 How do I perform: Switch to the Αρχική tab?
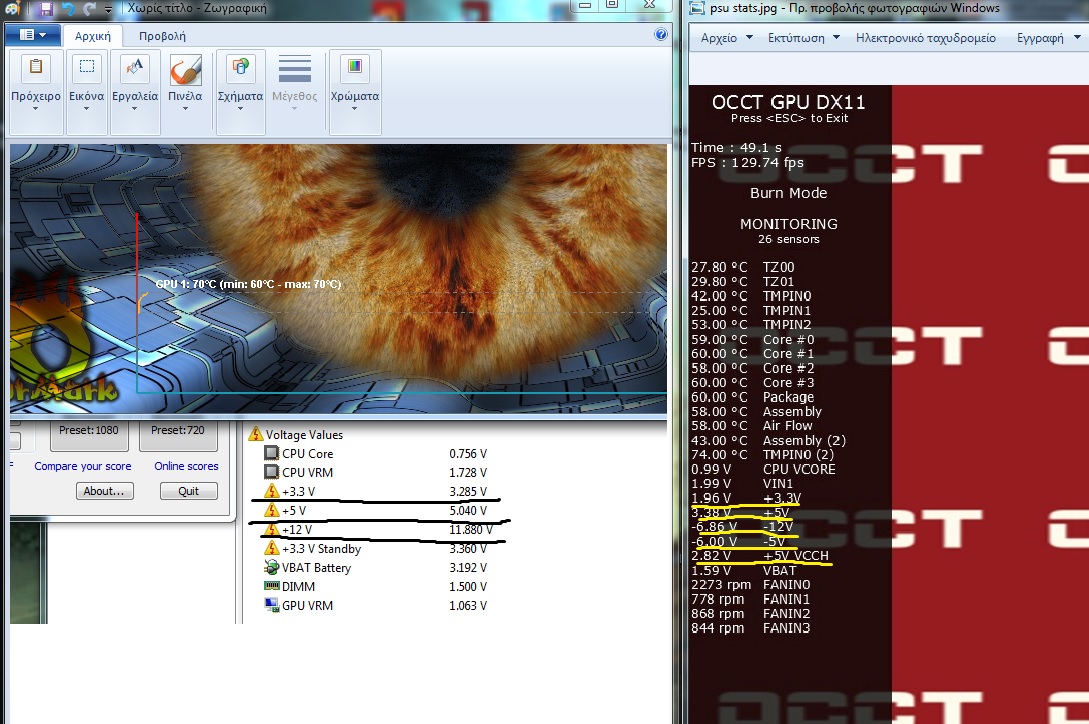tap(92, 36)
